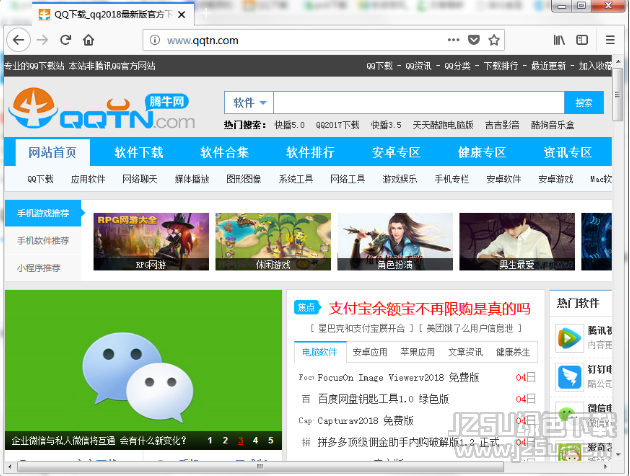This screenshot has width=630, height=476.
Task: Expand the 软件 search category dropdown
Action: (249, 102)
